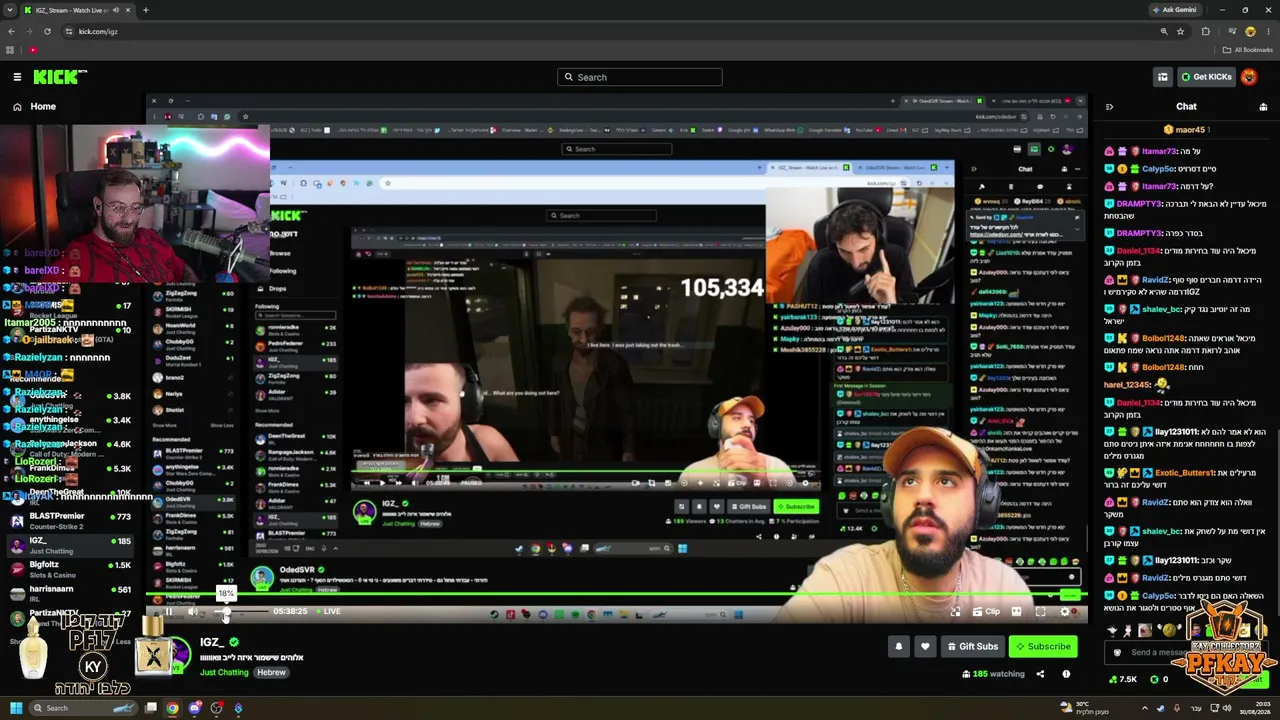1280x720 pixels.
Task: Toggle stream notification bell
Action: [x=898, y=647]
